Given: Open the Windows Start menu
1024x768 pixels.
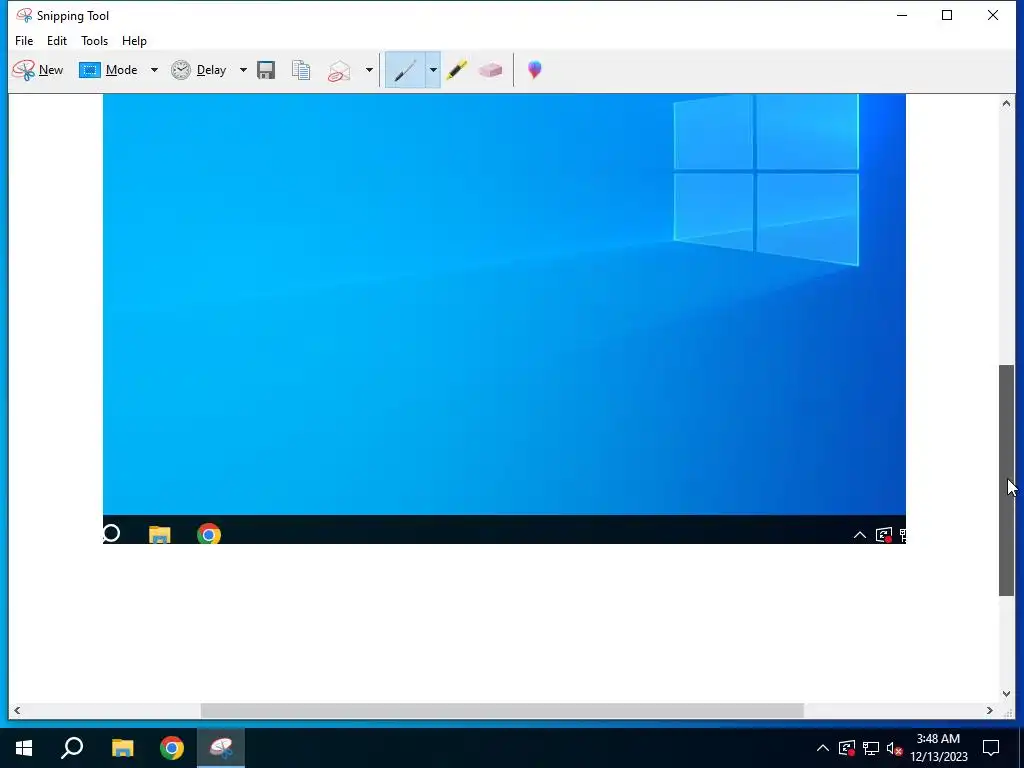Looking at the screenshot, I should pos(24,748).
